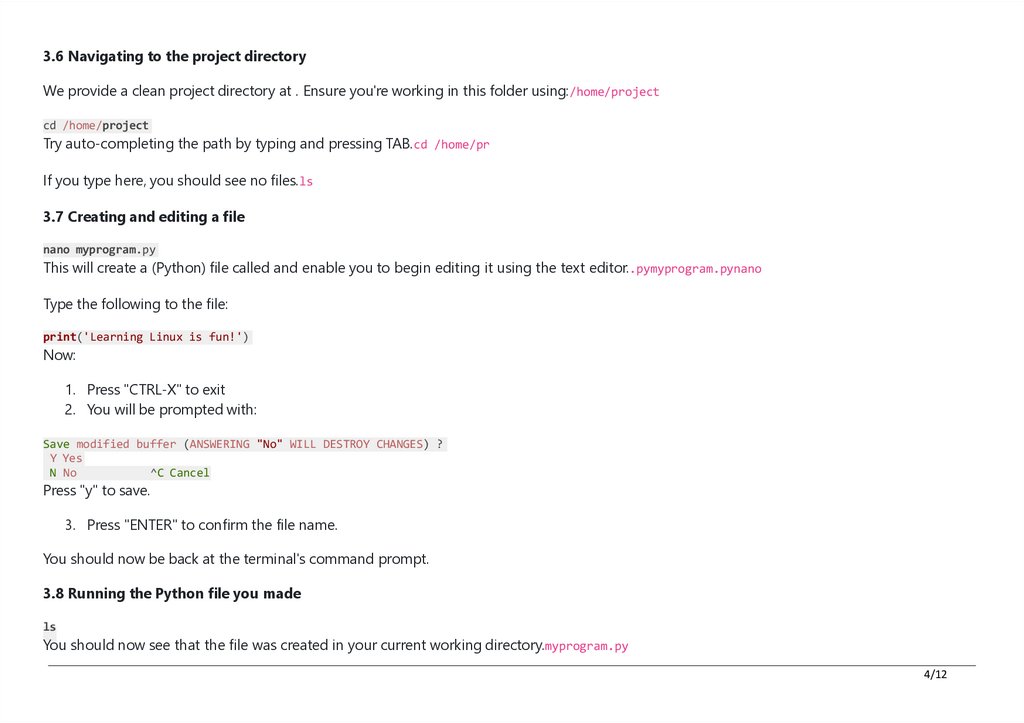This screenshot has height=723, width=1024.
Task: Click the "cd /home/project" code block
Action: pyautogui.click(x=96, y=125)
